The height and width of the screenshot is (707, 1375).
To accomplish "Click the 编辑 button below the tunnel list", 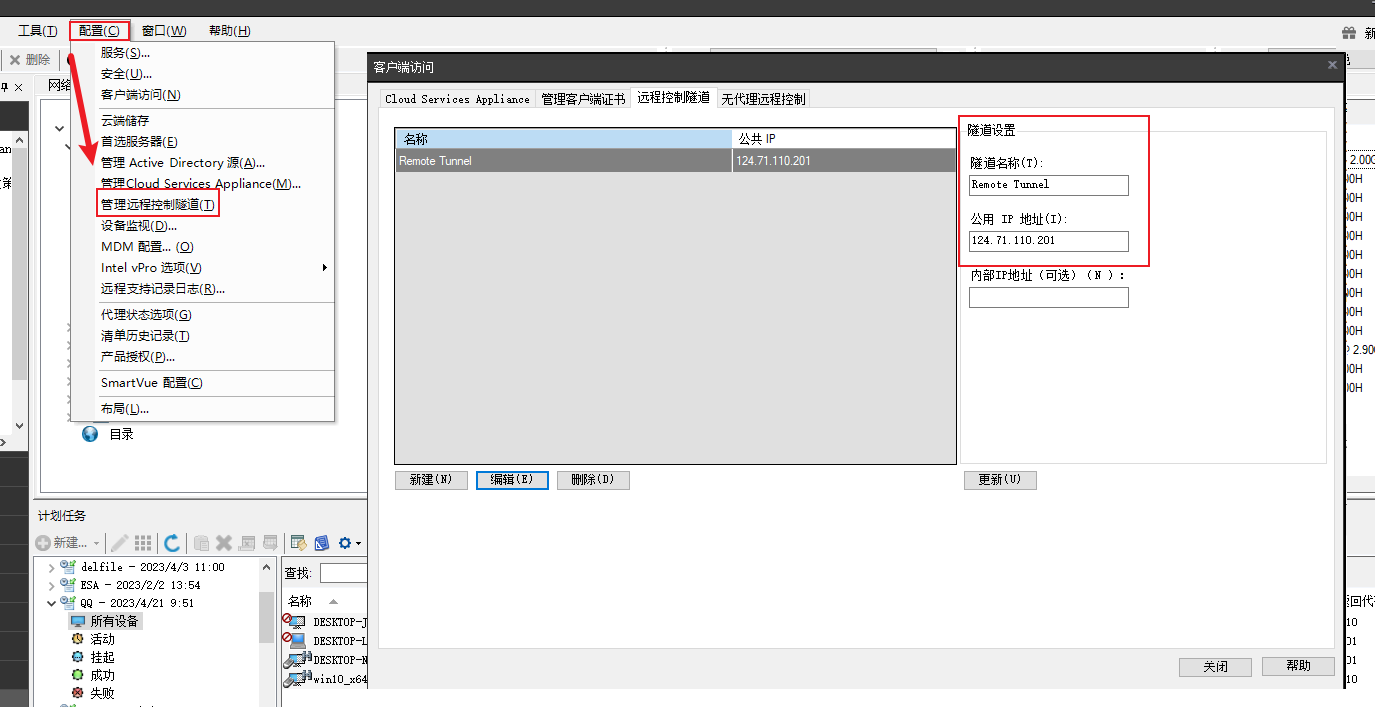I will (x=512, y=479).
